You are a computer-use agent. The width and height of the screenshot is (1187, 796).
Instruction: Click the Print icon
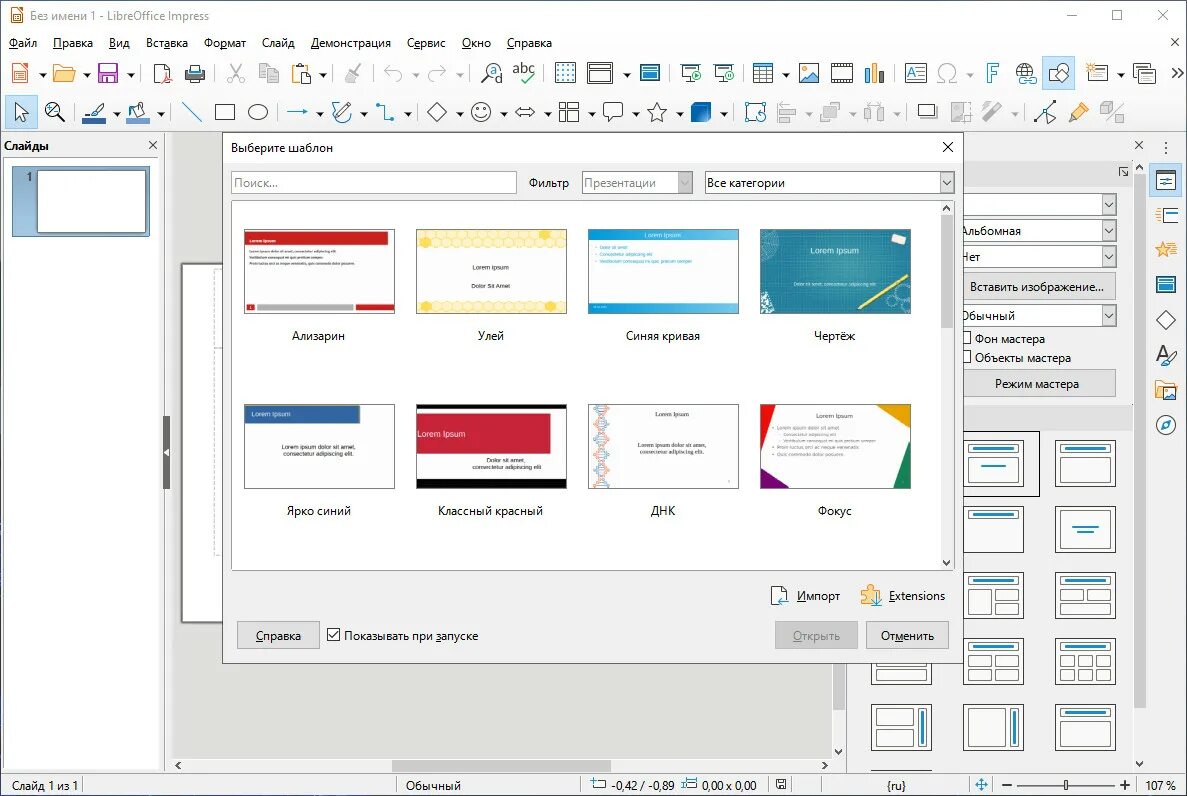tap(195, 73)
